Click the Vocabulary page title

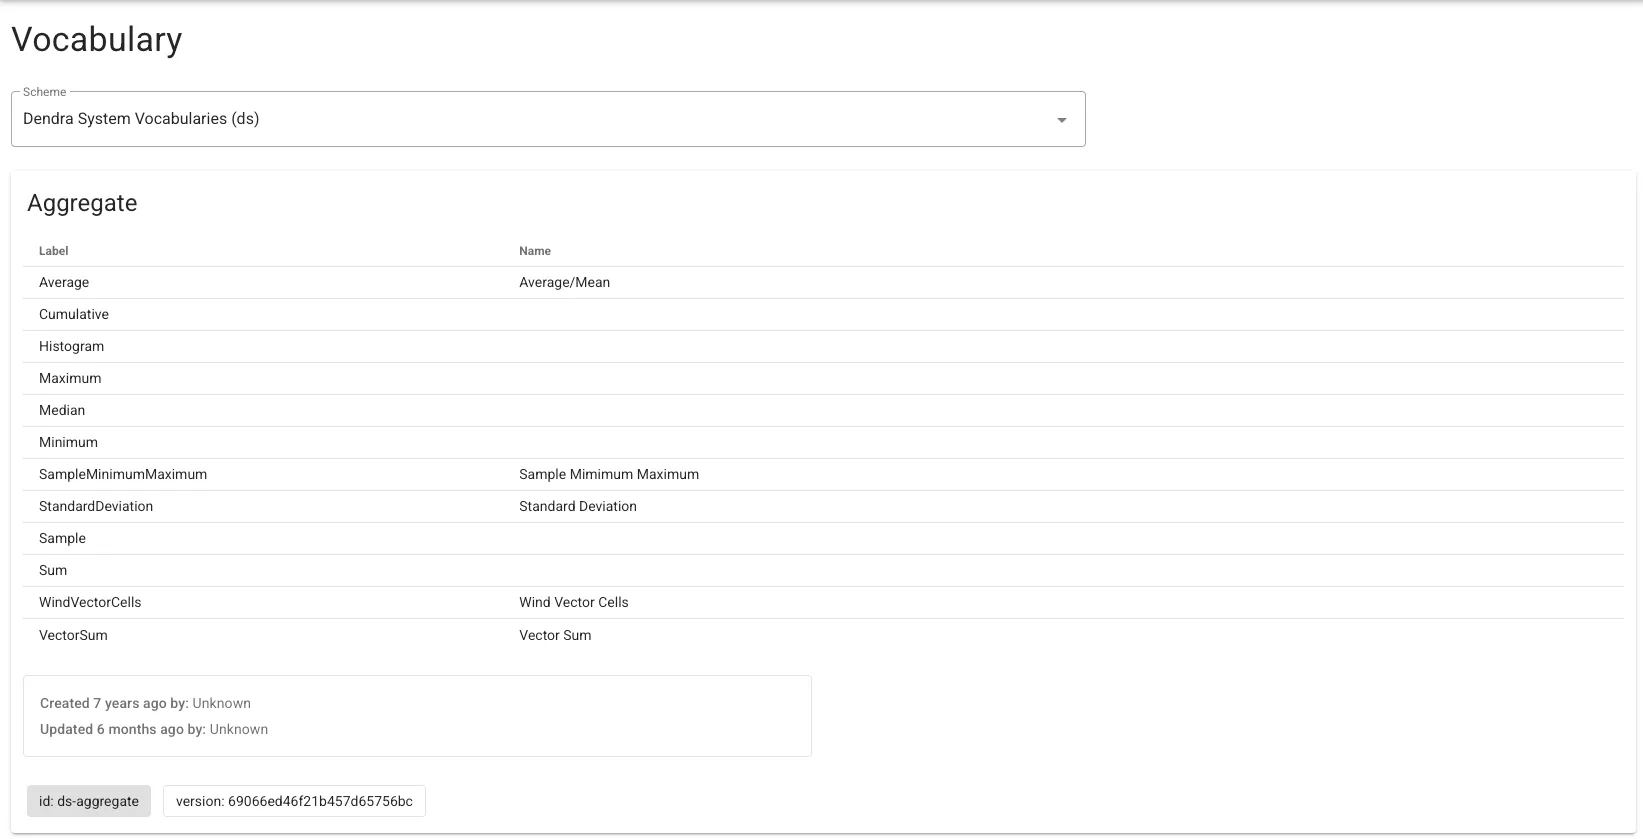(x=97, y=40)
